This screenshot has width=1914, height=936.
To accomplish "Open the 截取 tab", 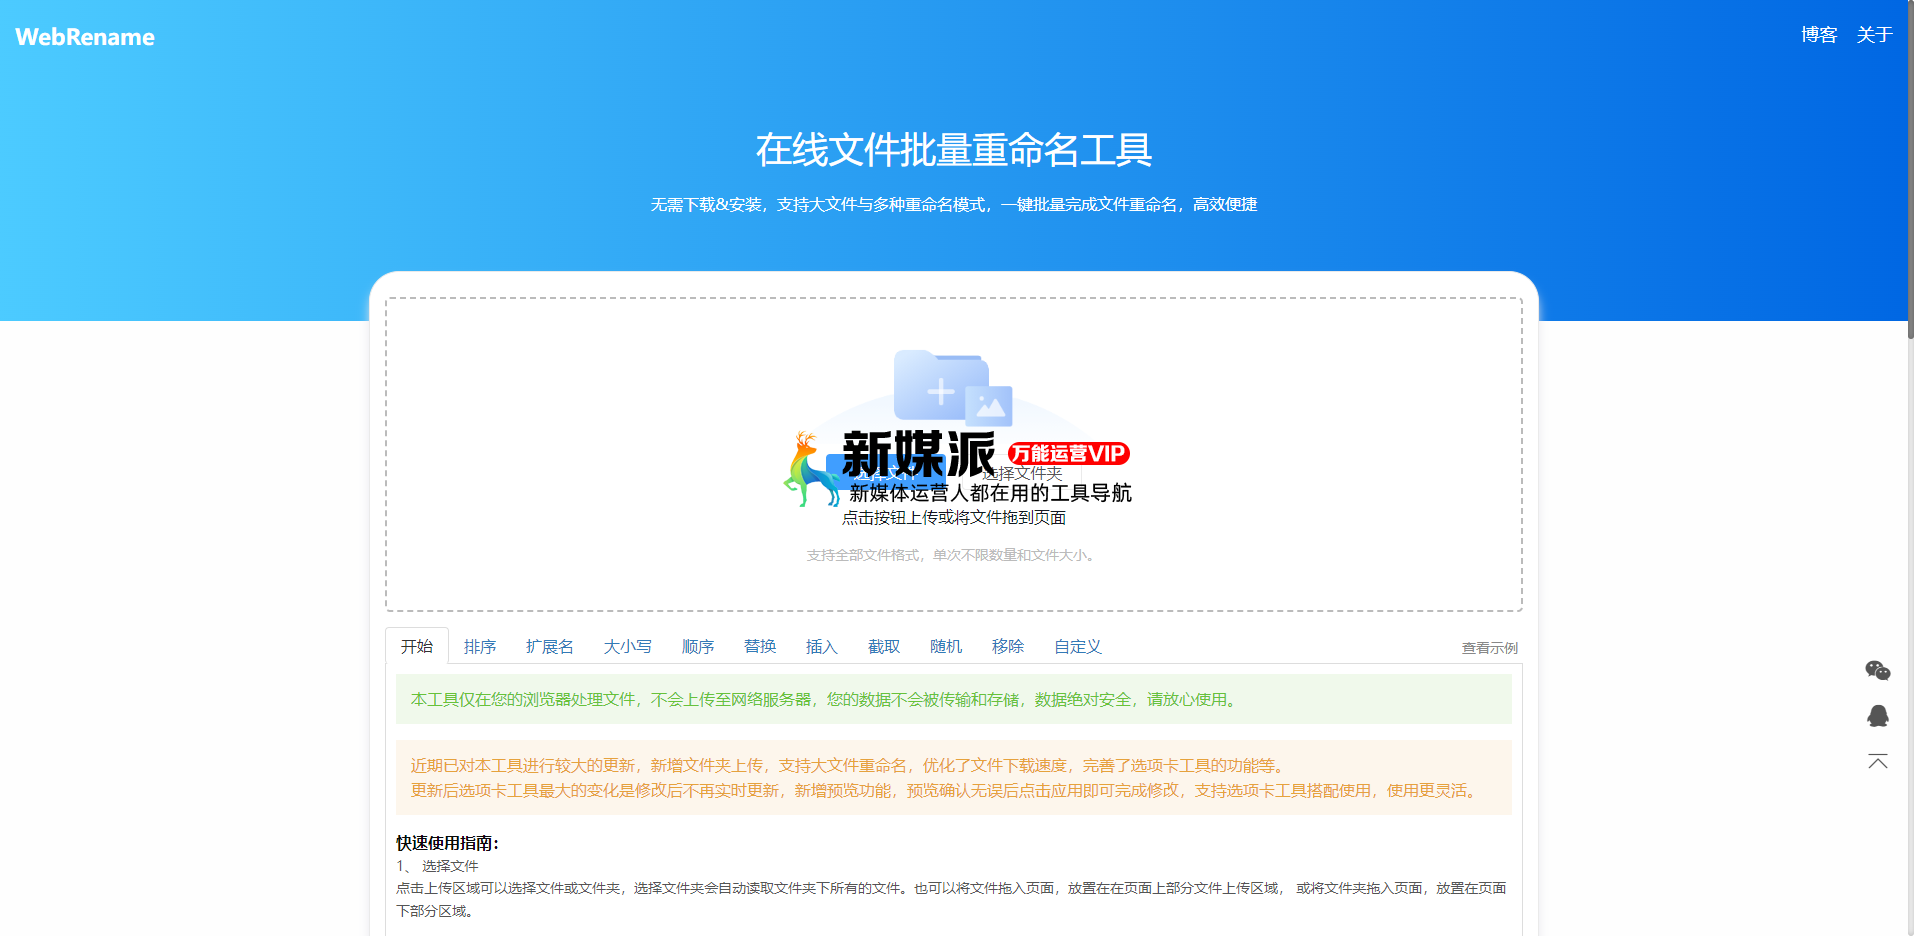I will pos(884,646).
